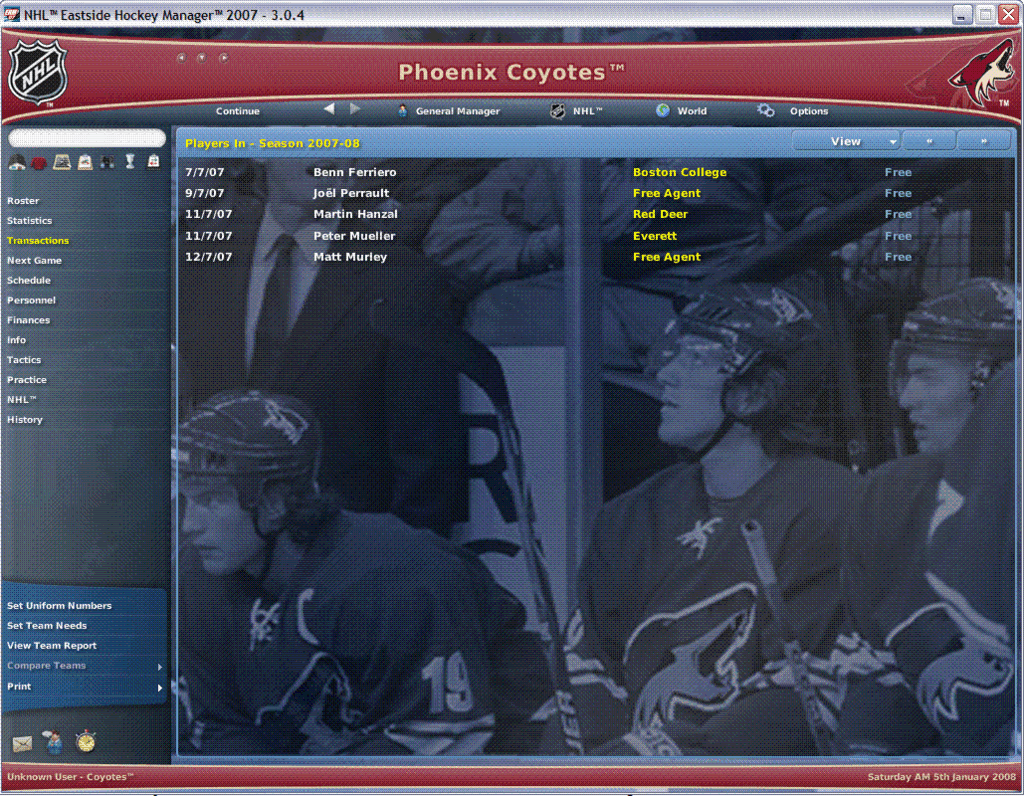Open the Boston College team link
This screenshot has height=796, width=1024.
click(x=680, y=172)
